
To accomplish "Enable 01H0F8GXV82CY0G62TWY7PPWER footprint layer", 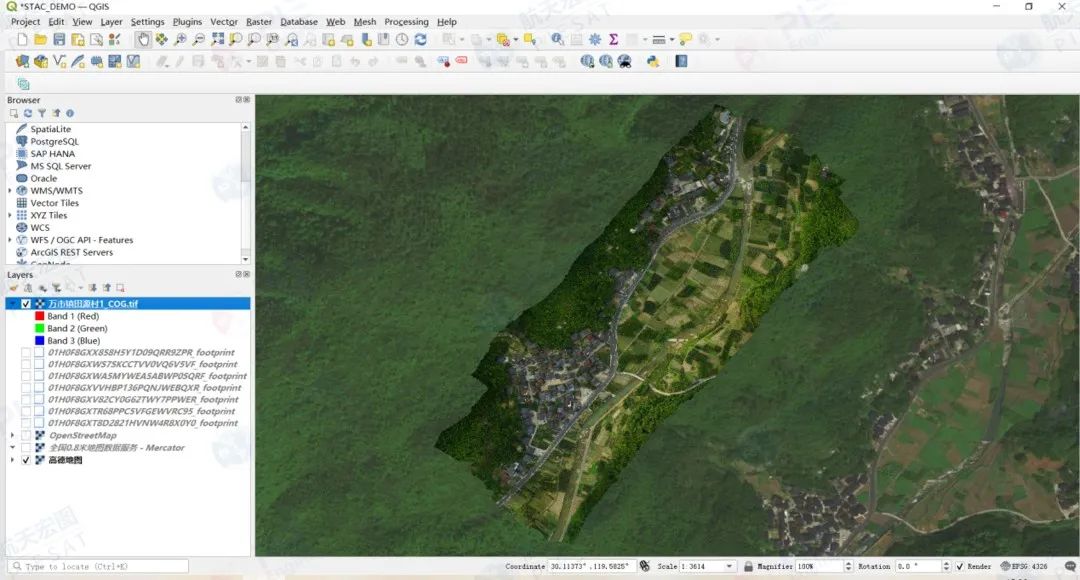I will pyautogui.click(x=26, y=400).
